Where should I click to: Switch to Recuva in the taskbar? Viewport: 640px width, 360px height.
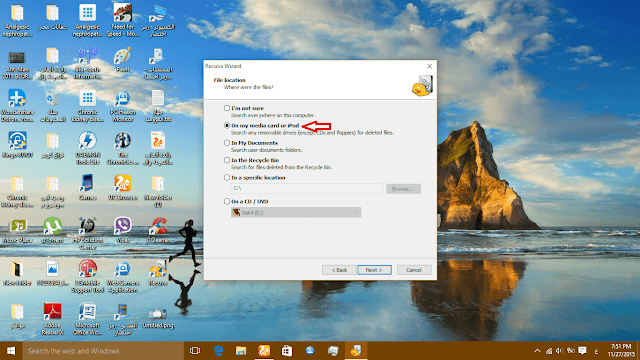pyautogui.click(x=356, y=351)
